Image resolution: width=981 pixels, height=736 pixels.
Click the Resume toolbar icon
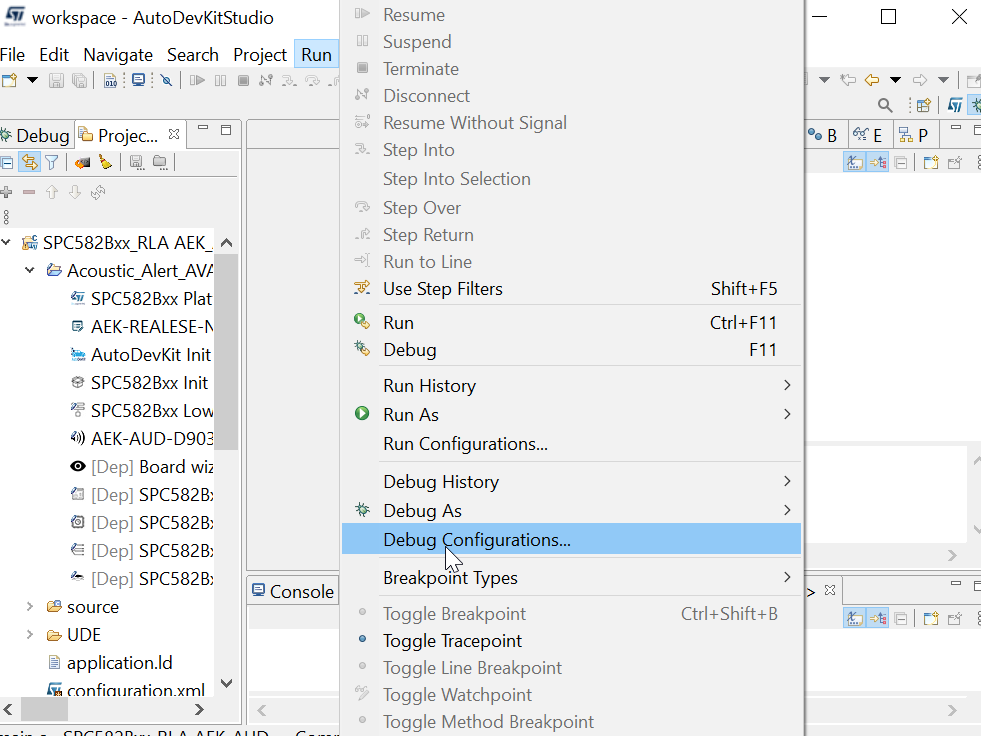[197, 80]
